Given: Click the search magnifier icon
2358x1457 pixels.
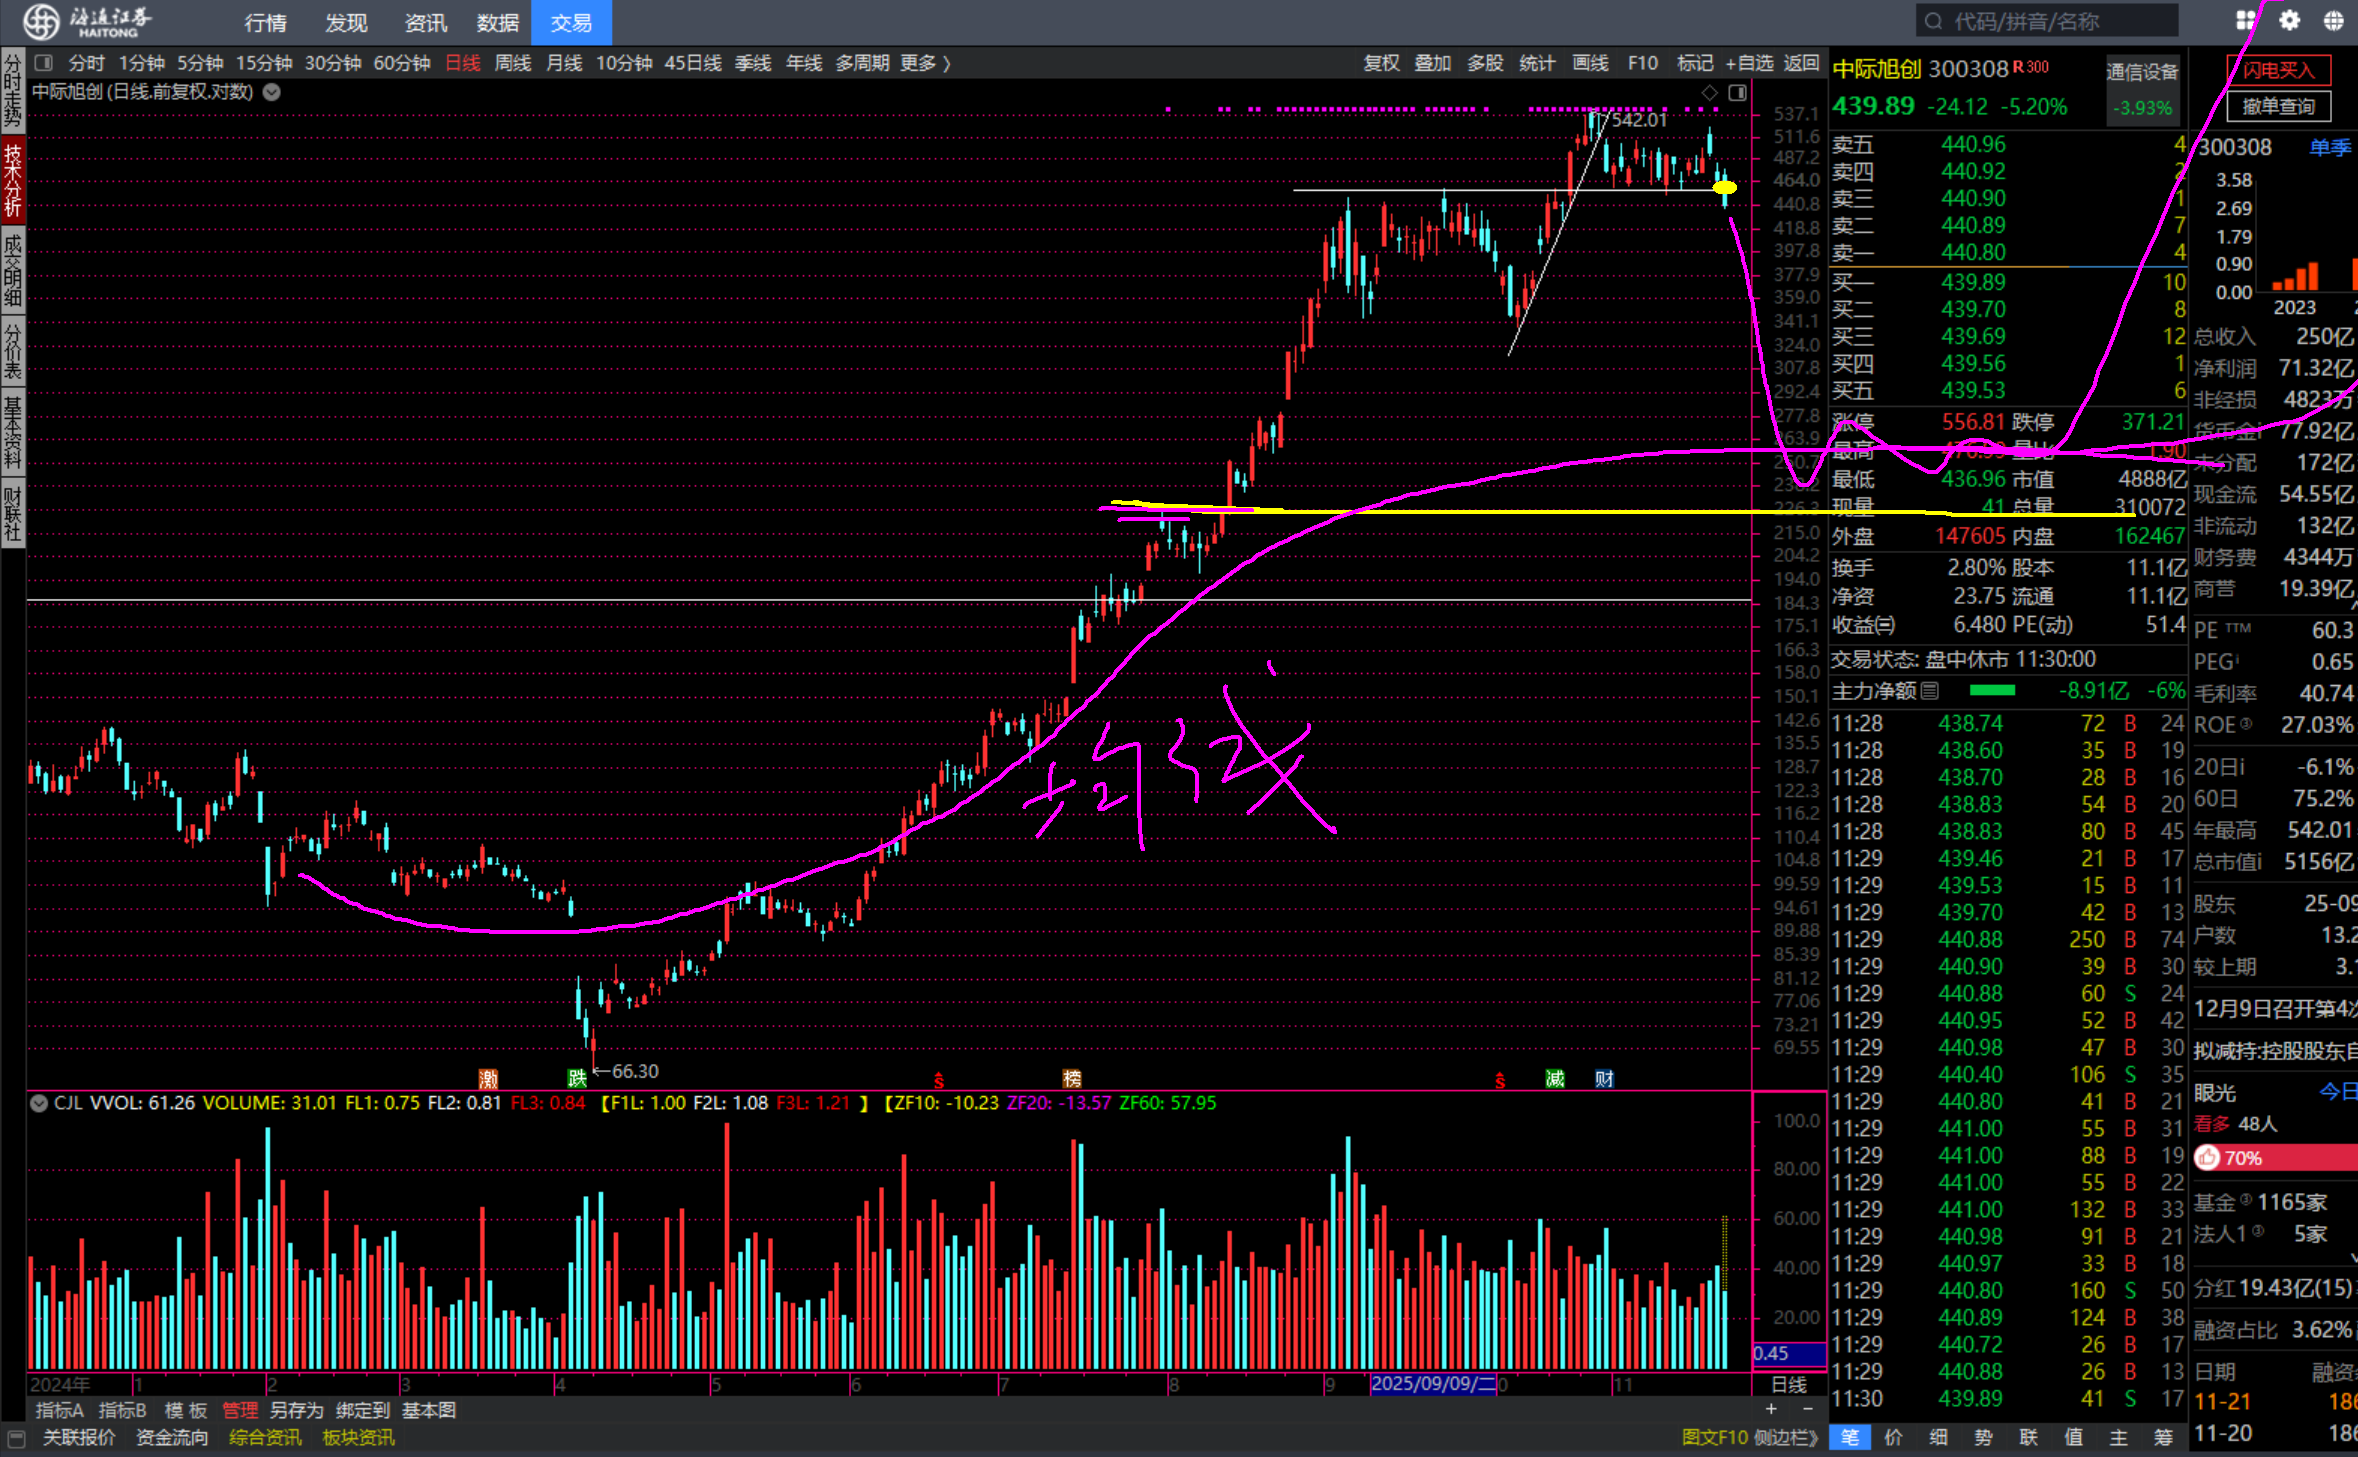Looking at the screenshot, I should pos(1933,21).
